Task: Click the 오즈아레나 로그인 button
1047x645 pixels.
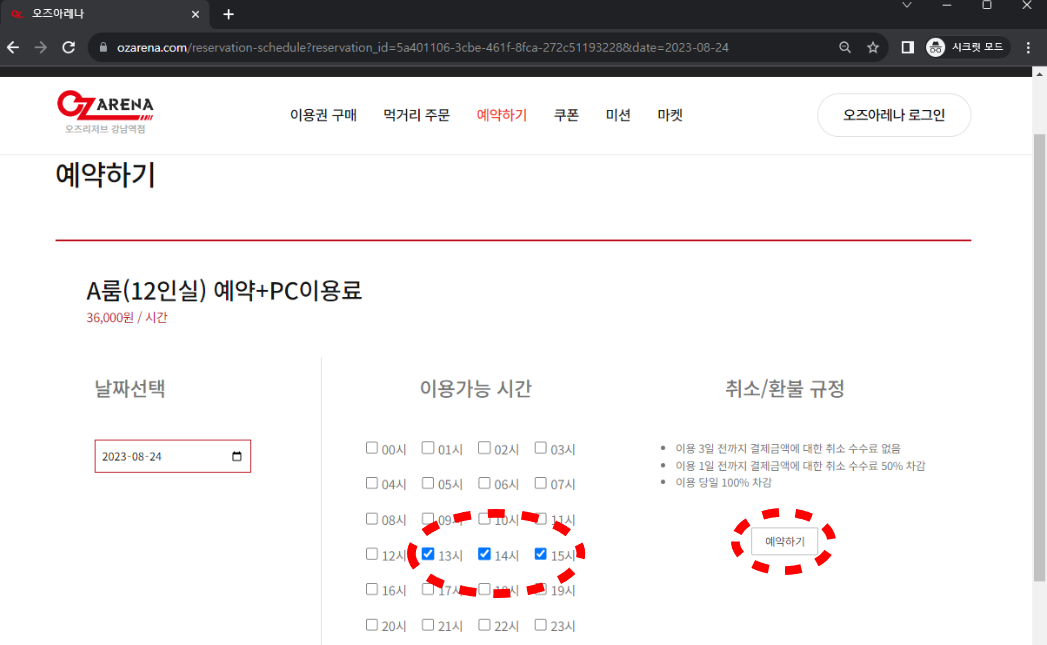Action: click(x=893, y=115)
